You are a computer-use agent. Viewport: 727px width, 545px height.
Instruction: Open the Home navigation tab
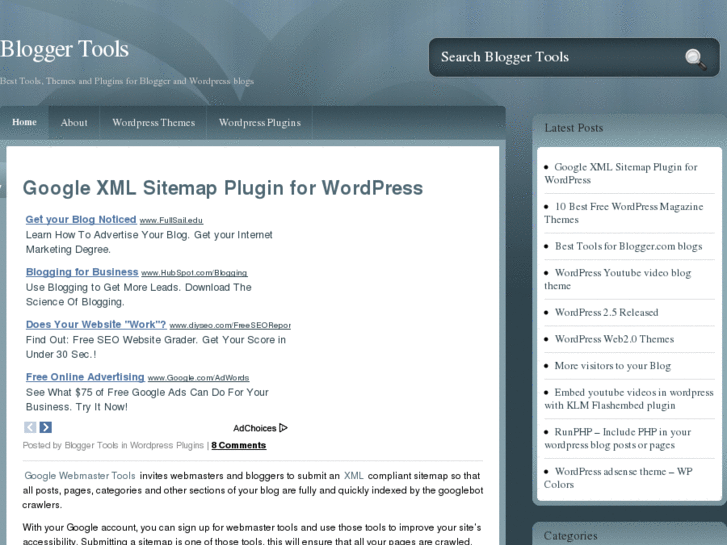[24, 122]
